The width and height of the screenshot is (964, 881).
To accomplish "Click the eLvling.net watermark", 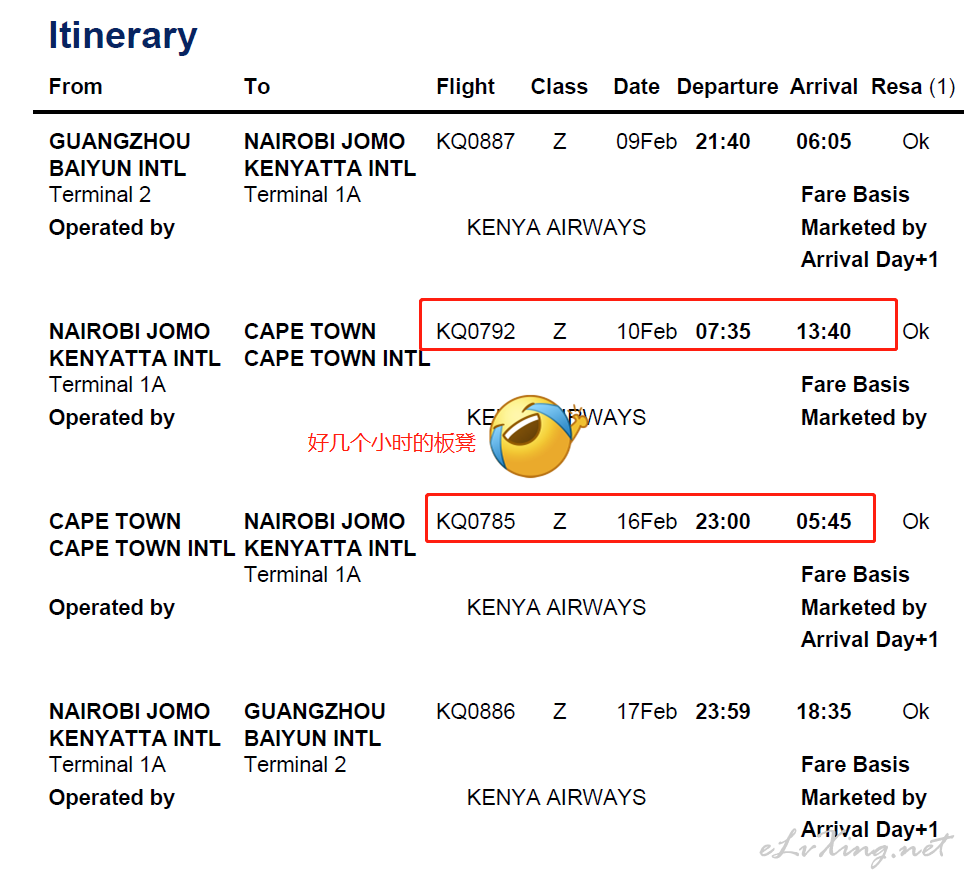I will (x=856, y=847).
